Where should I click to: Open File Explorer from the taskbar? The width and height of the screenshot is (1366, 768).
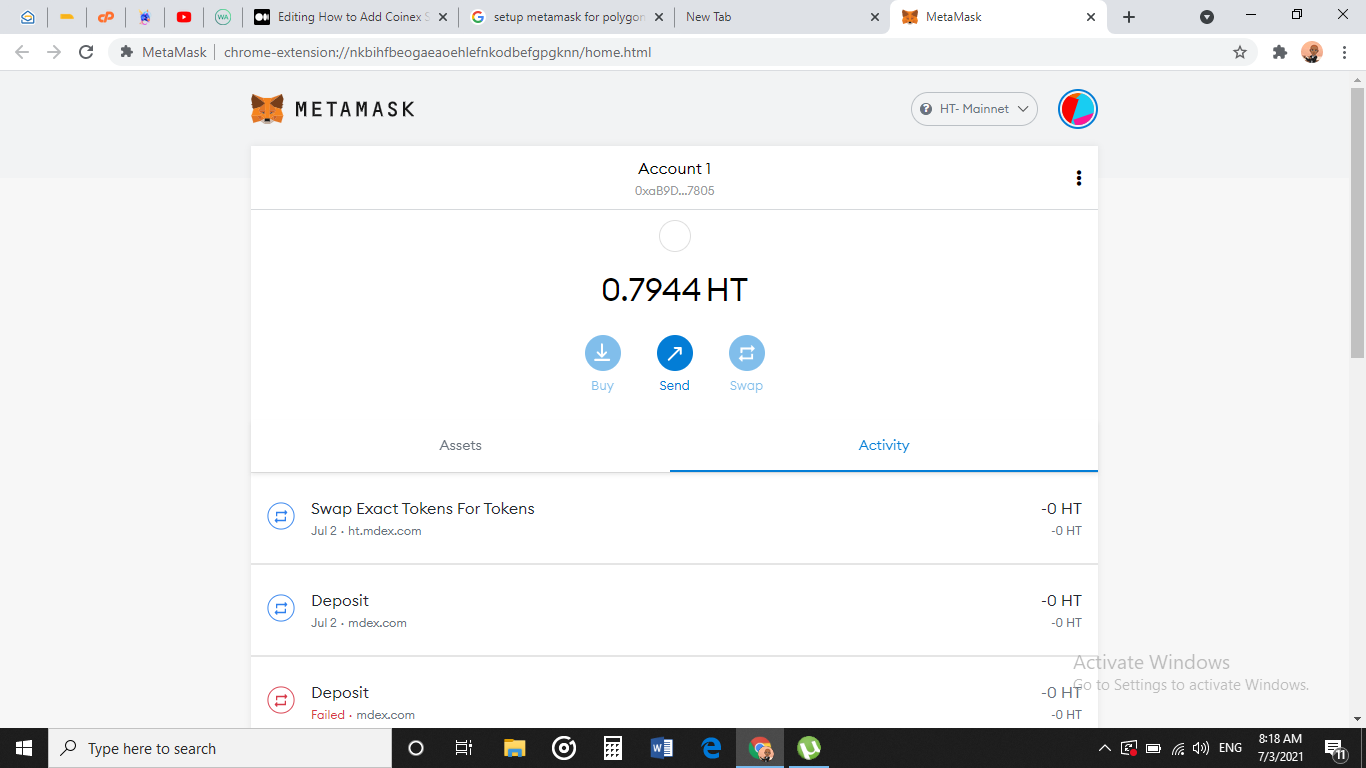515,748
